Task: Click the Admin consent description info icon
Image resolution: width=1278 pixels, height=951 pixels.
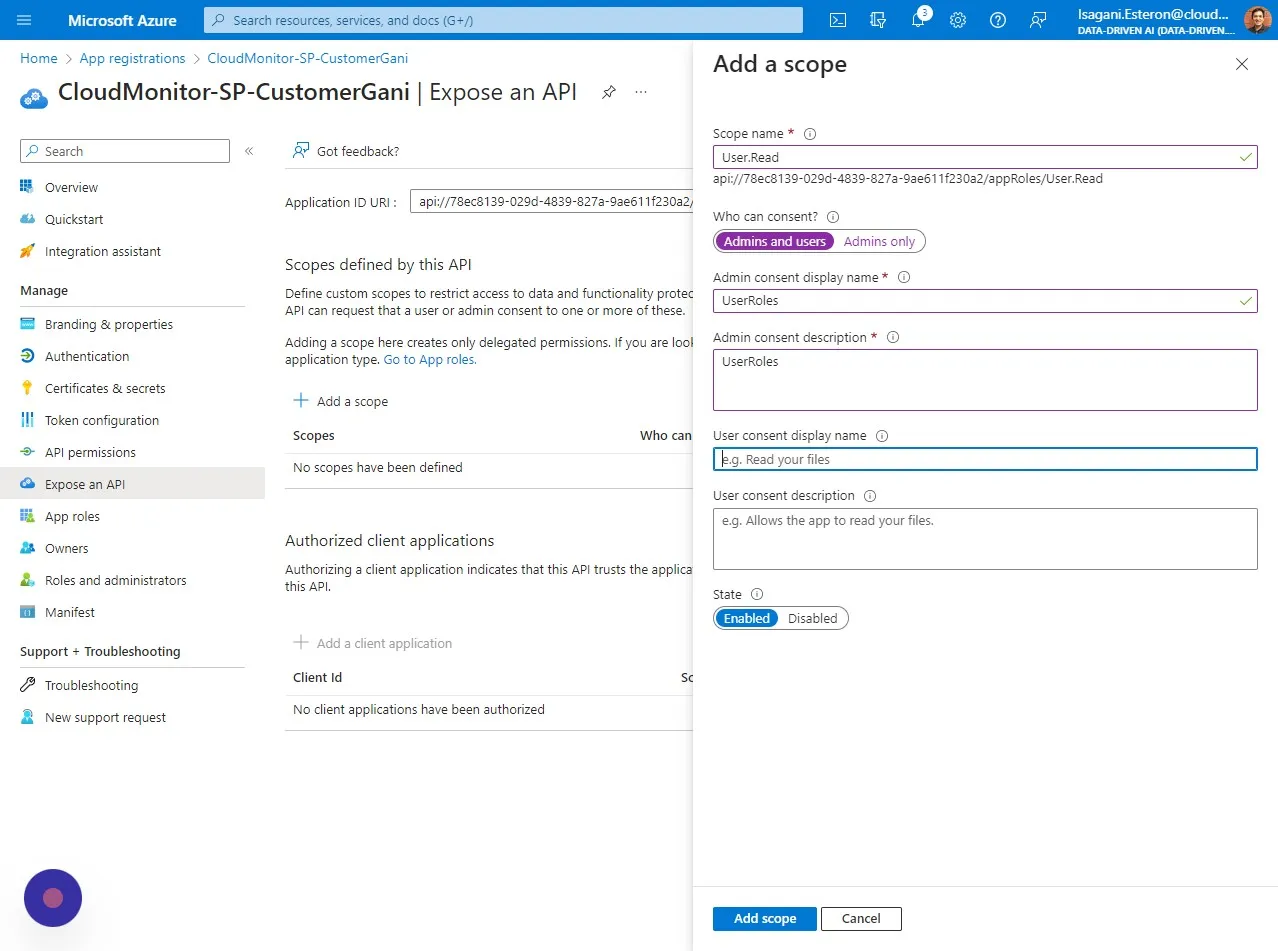Action: tap(893, 338)
